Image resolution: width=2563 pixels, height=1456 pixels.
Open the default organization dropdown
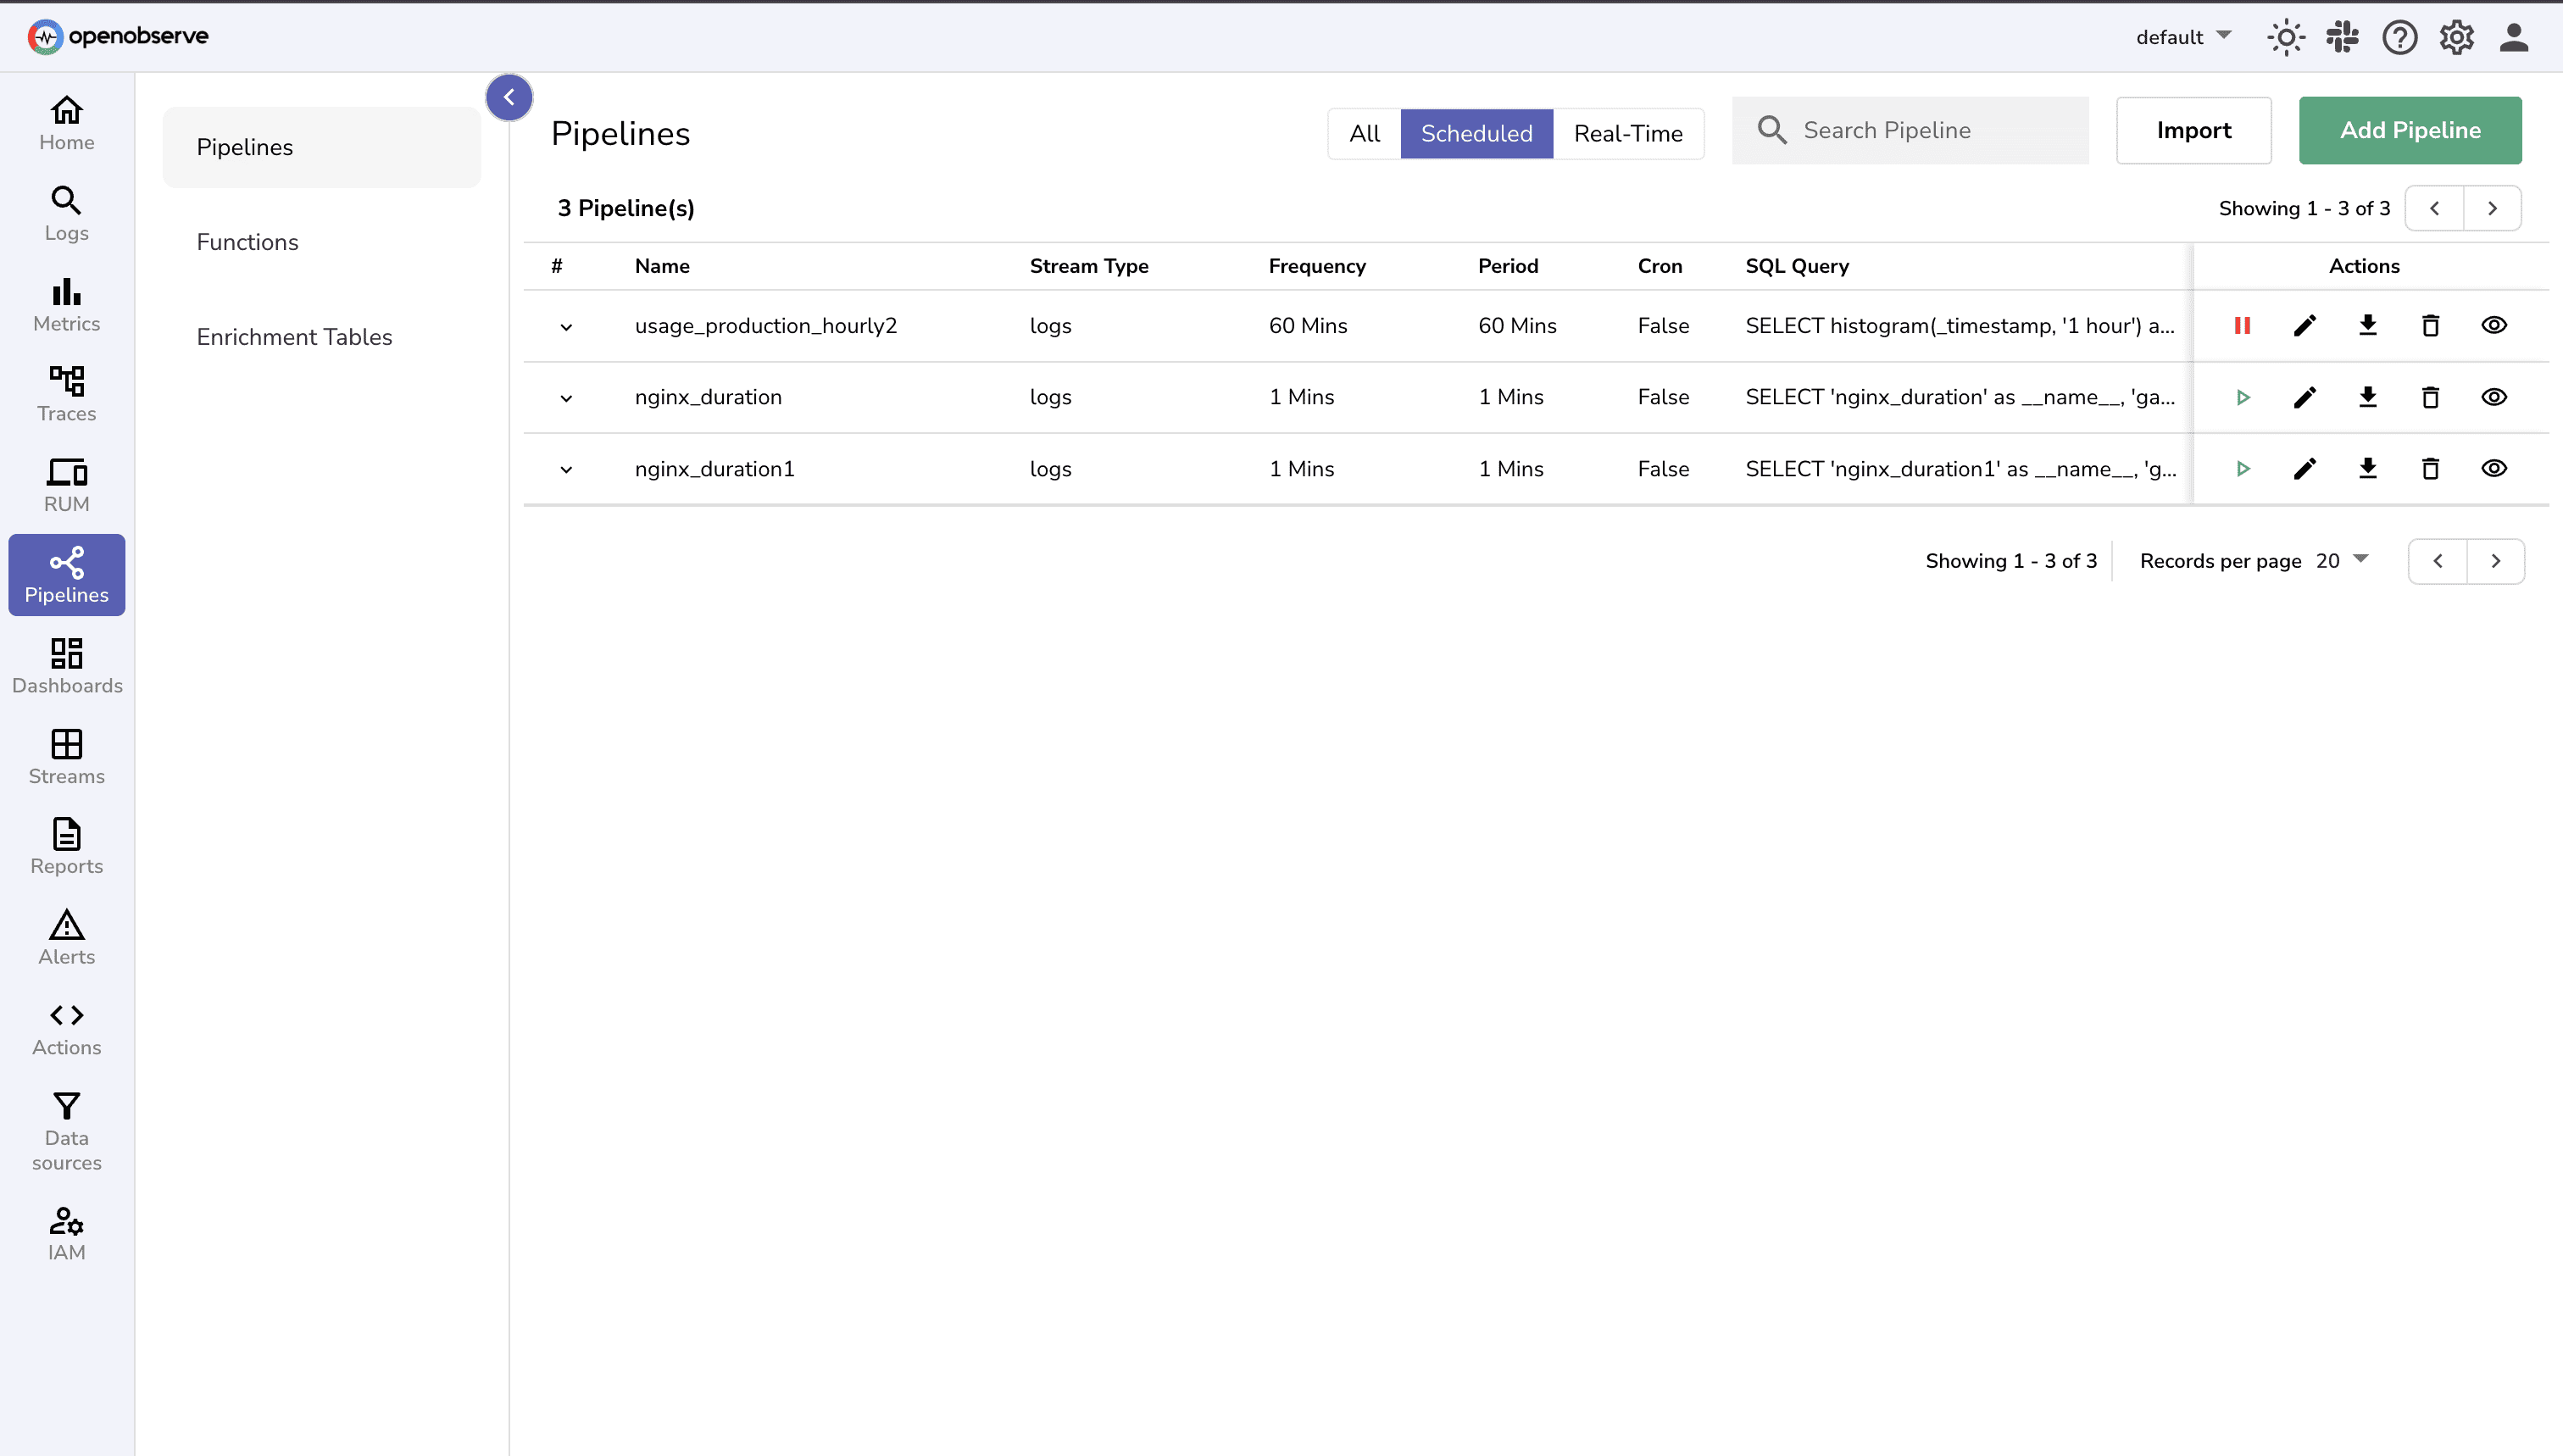coord(2182,37)
